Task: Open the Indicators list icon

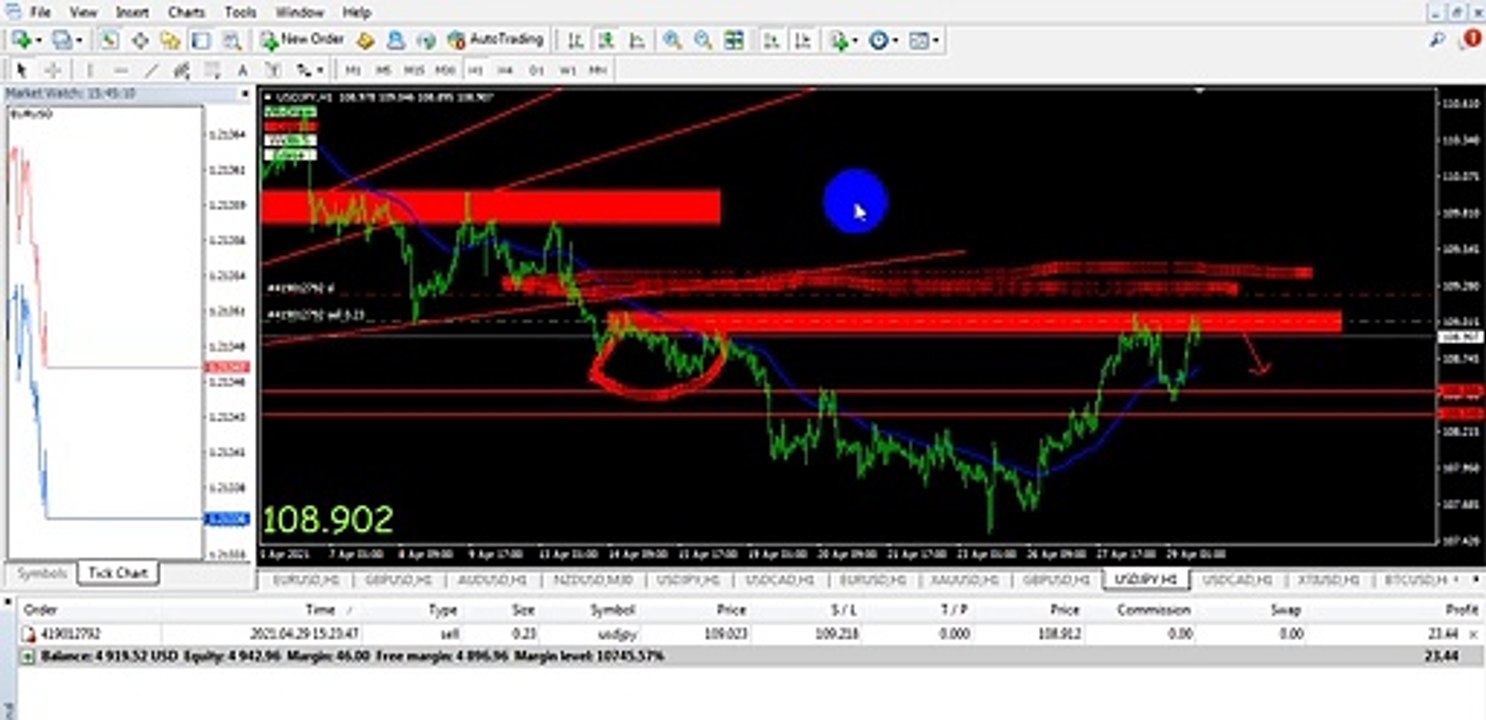Action: 838,40
